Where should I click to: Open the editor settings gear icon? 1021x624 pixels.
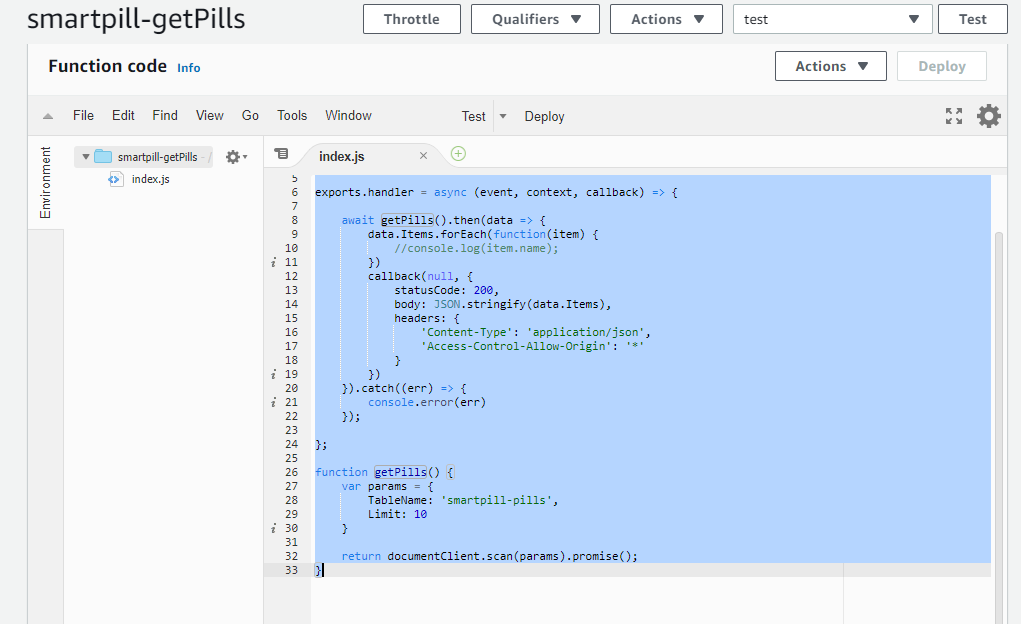point(988,116)
